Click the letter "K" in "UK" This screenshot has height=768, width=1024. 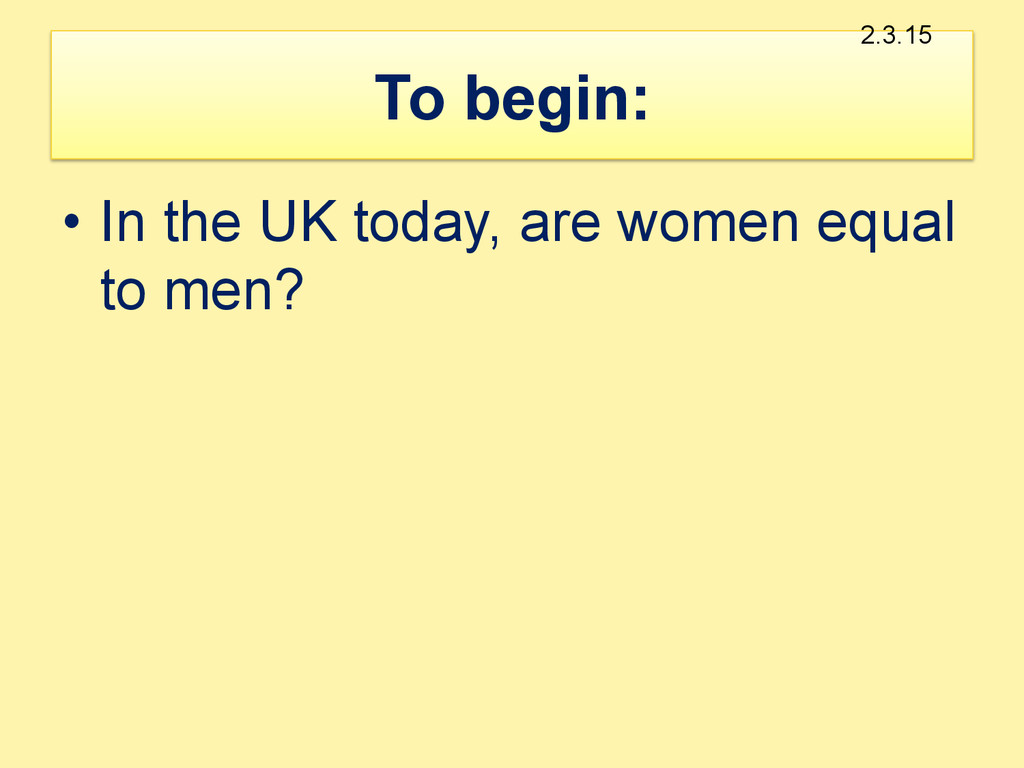tap(320, 221)
